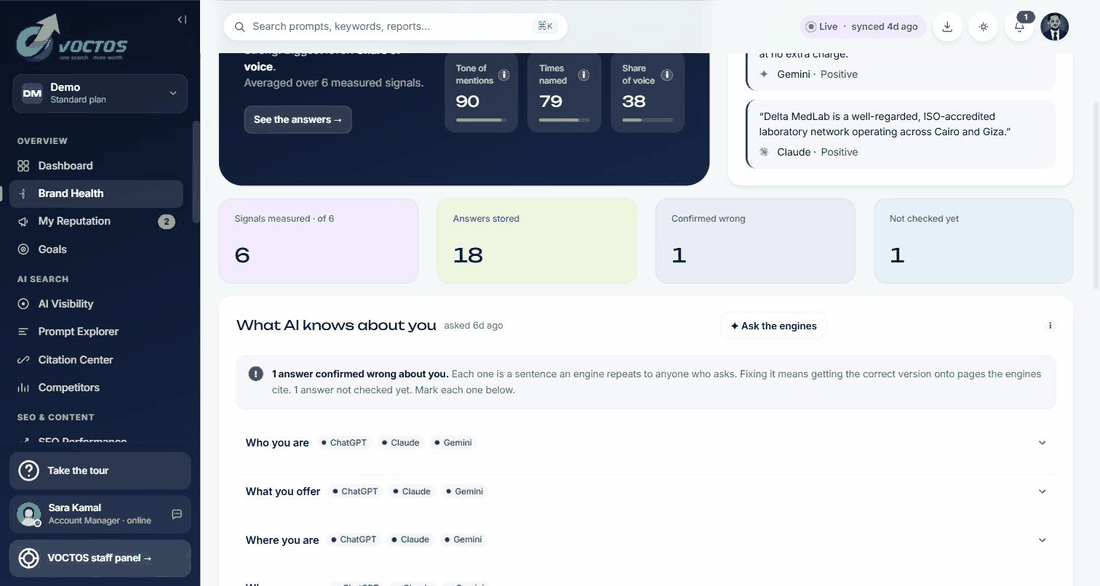
Task: Click the search magnifier icon
Action: (x=240, y=27)
